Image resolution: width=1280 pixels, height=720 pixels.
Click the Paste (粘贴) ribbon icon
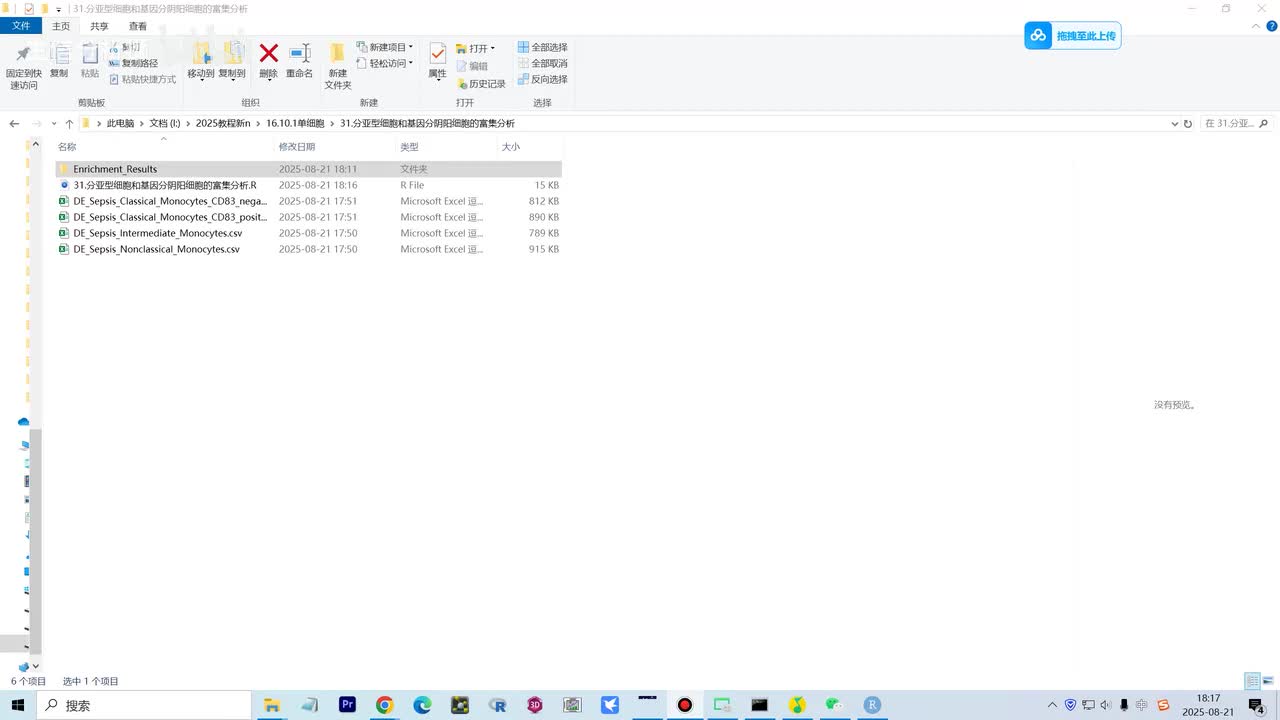coord(90,61)
